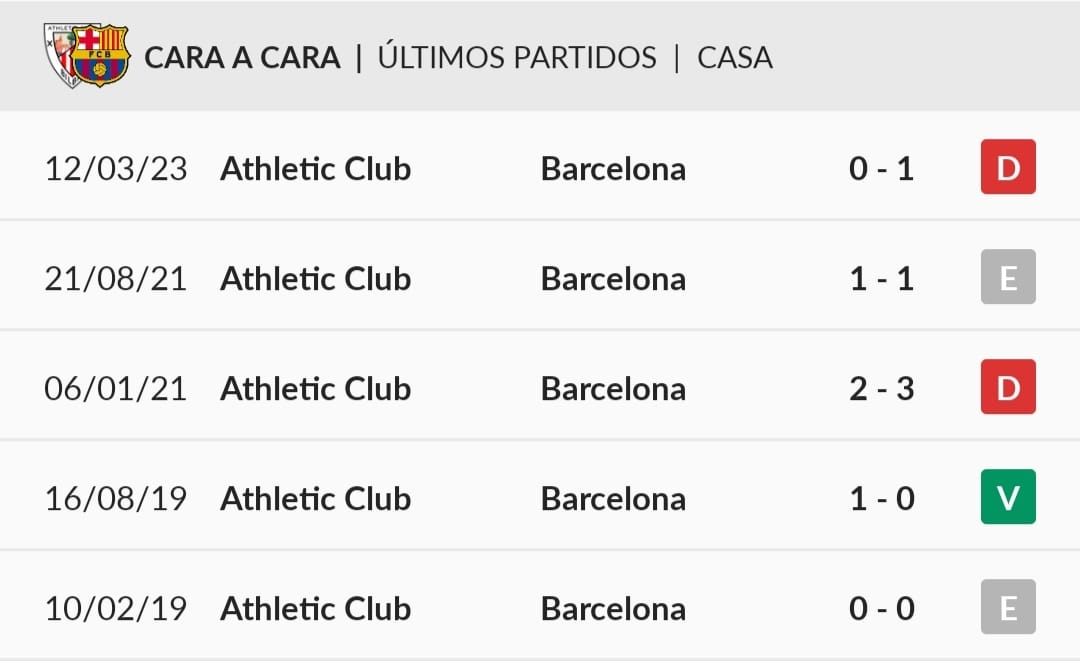Click the gray E badge for 21/08/21
The image size is (1080, 661).
1008,277
